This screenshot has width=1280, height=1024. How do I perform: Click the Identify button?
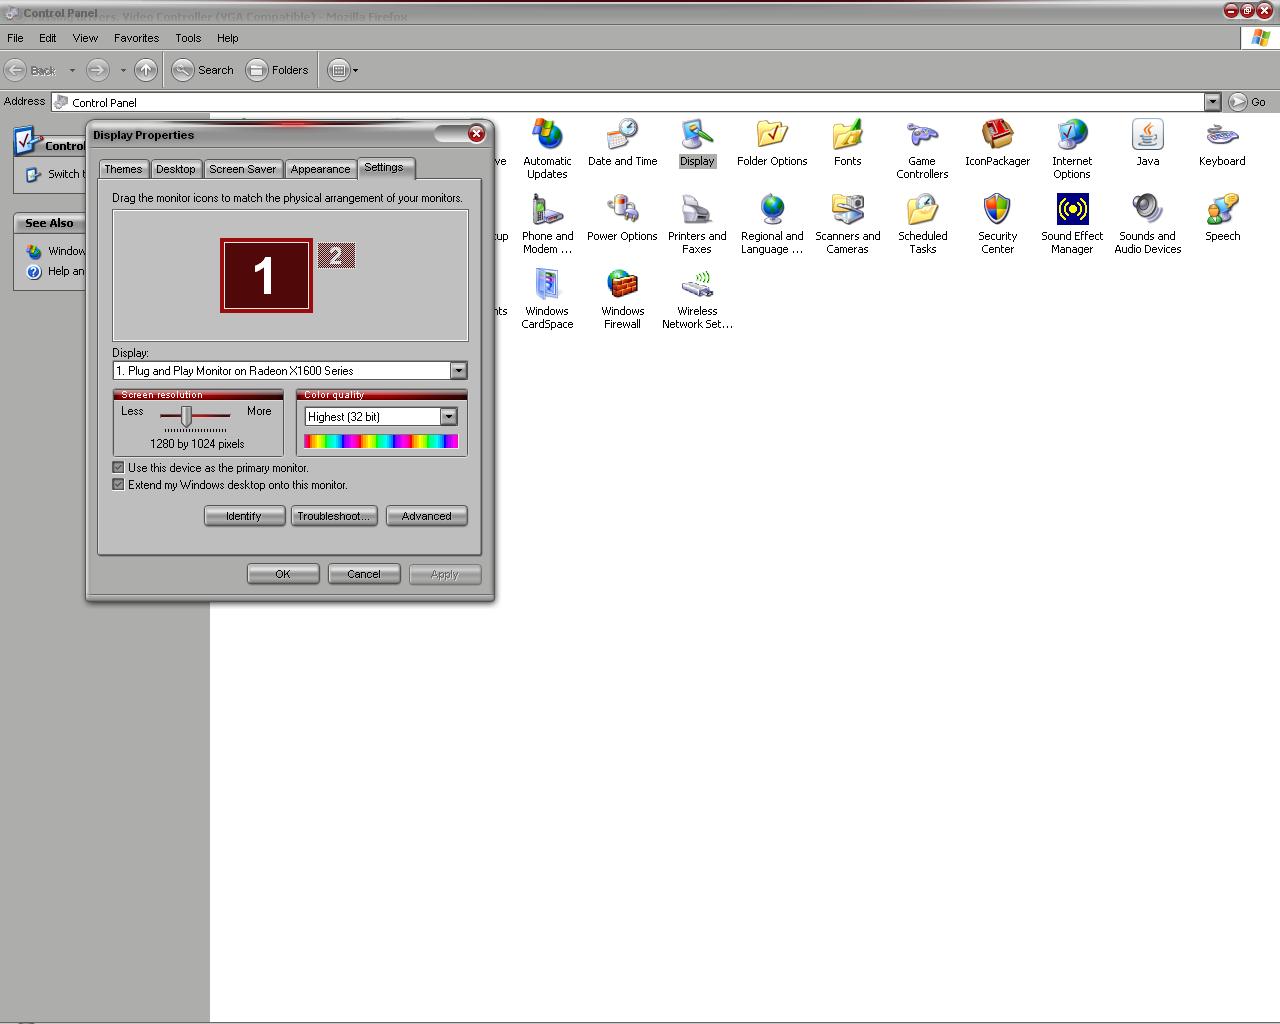(x=244, y=516)
